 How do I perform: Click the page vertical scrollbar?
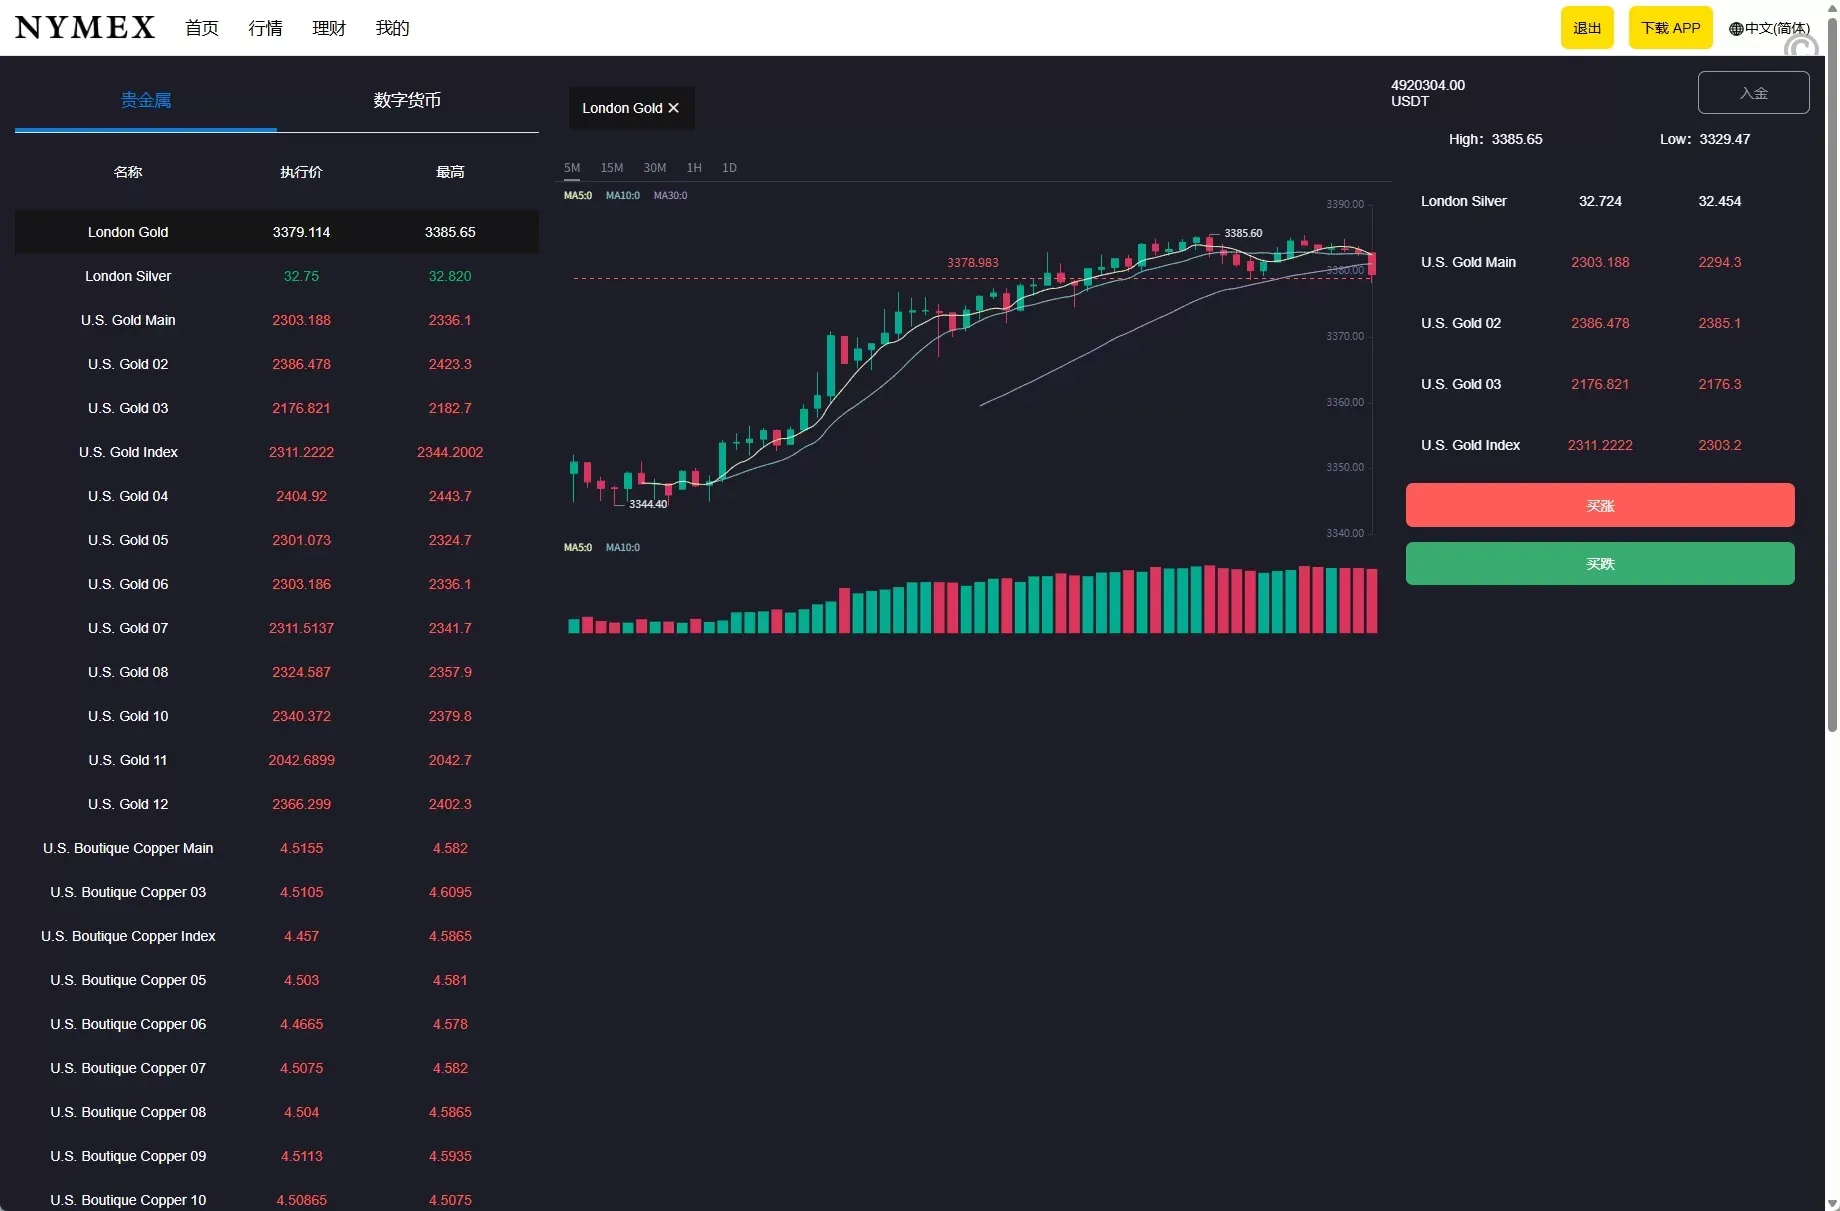tap(1832, 400)
